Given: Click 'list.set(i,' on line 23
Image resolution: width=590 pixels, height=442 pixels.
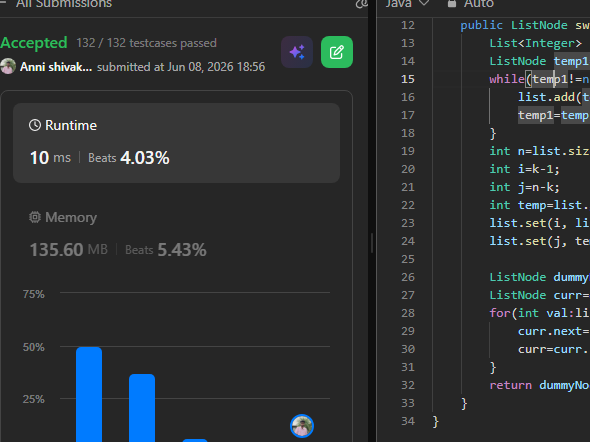Looking at the screenshot, I should (x=528, y=223).
